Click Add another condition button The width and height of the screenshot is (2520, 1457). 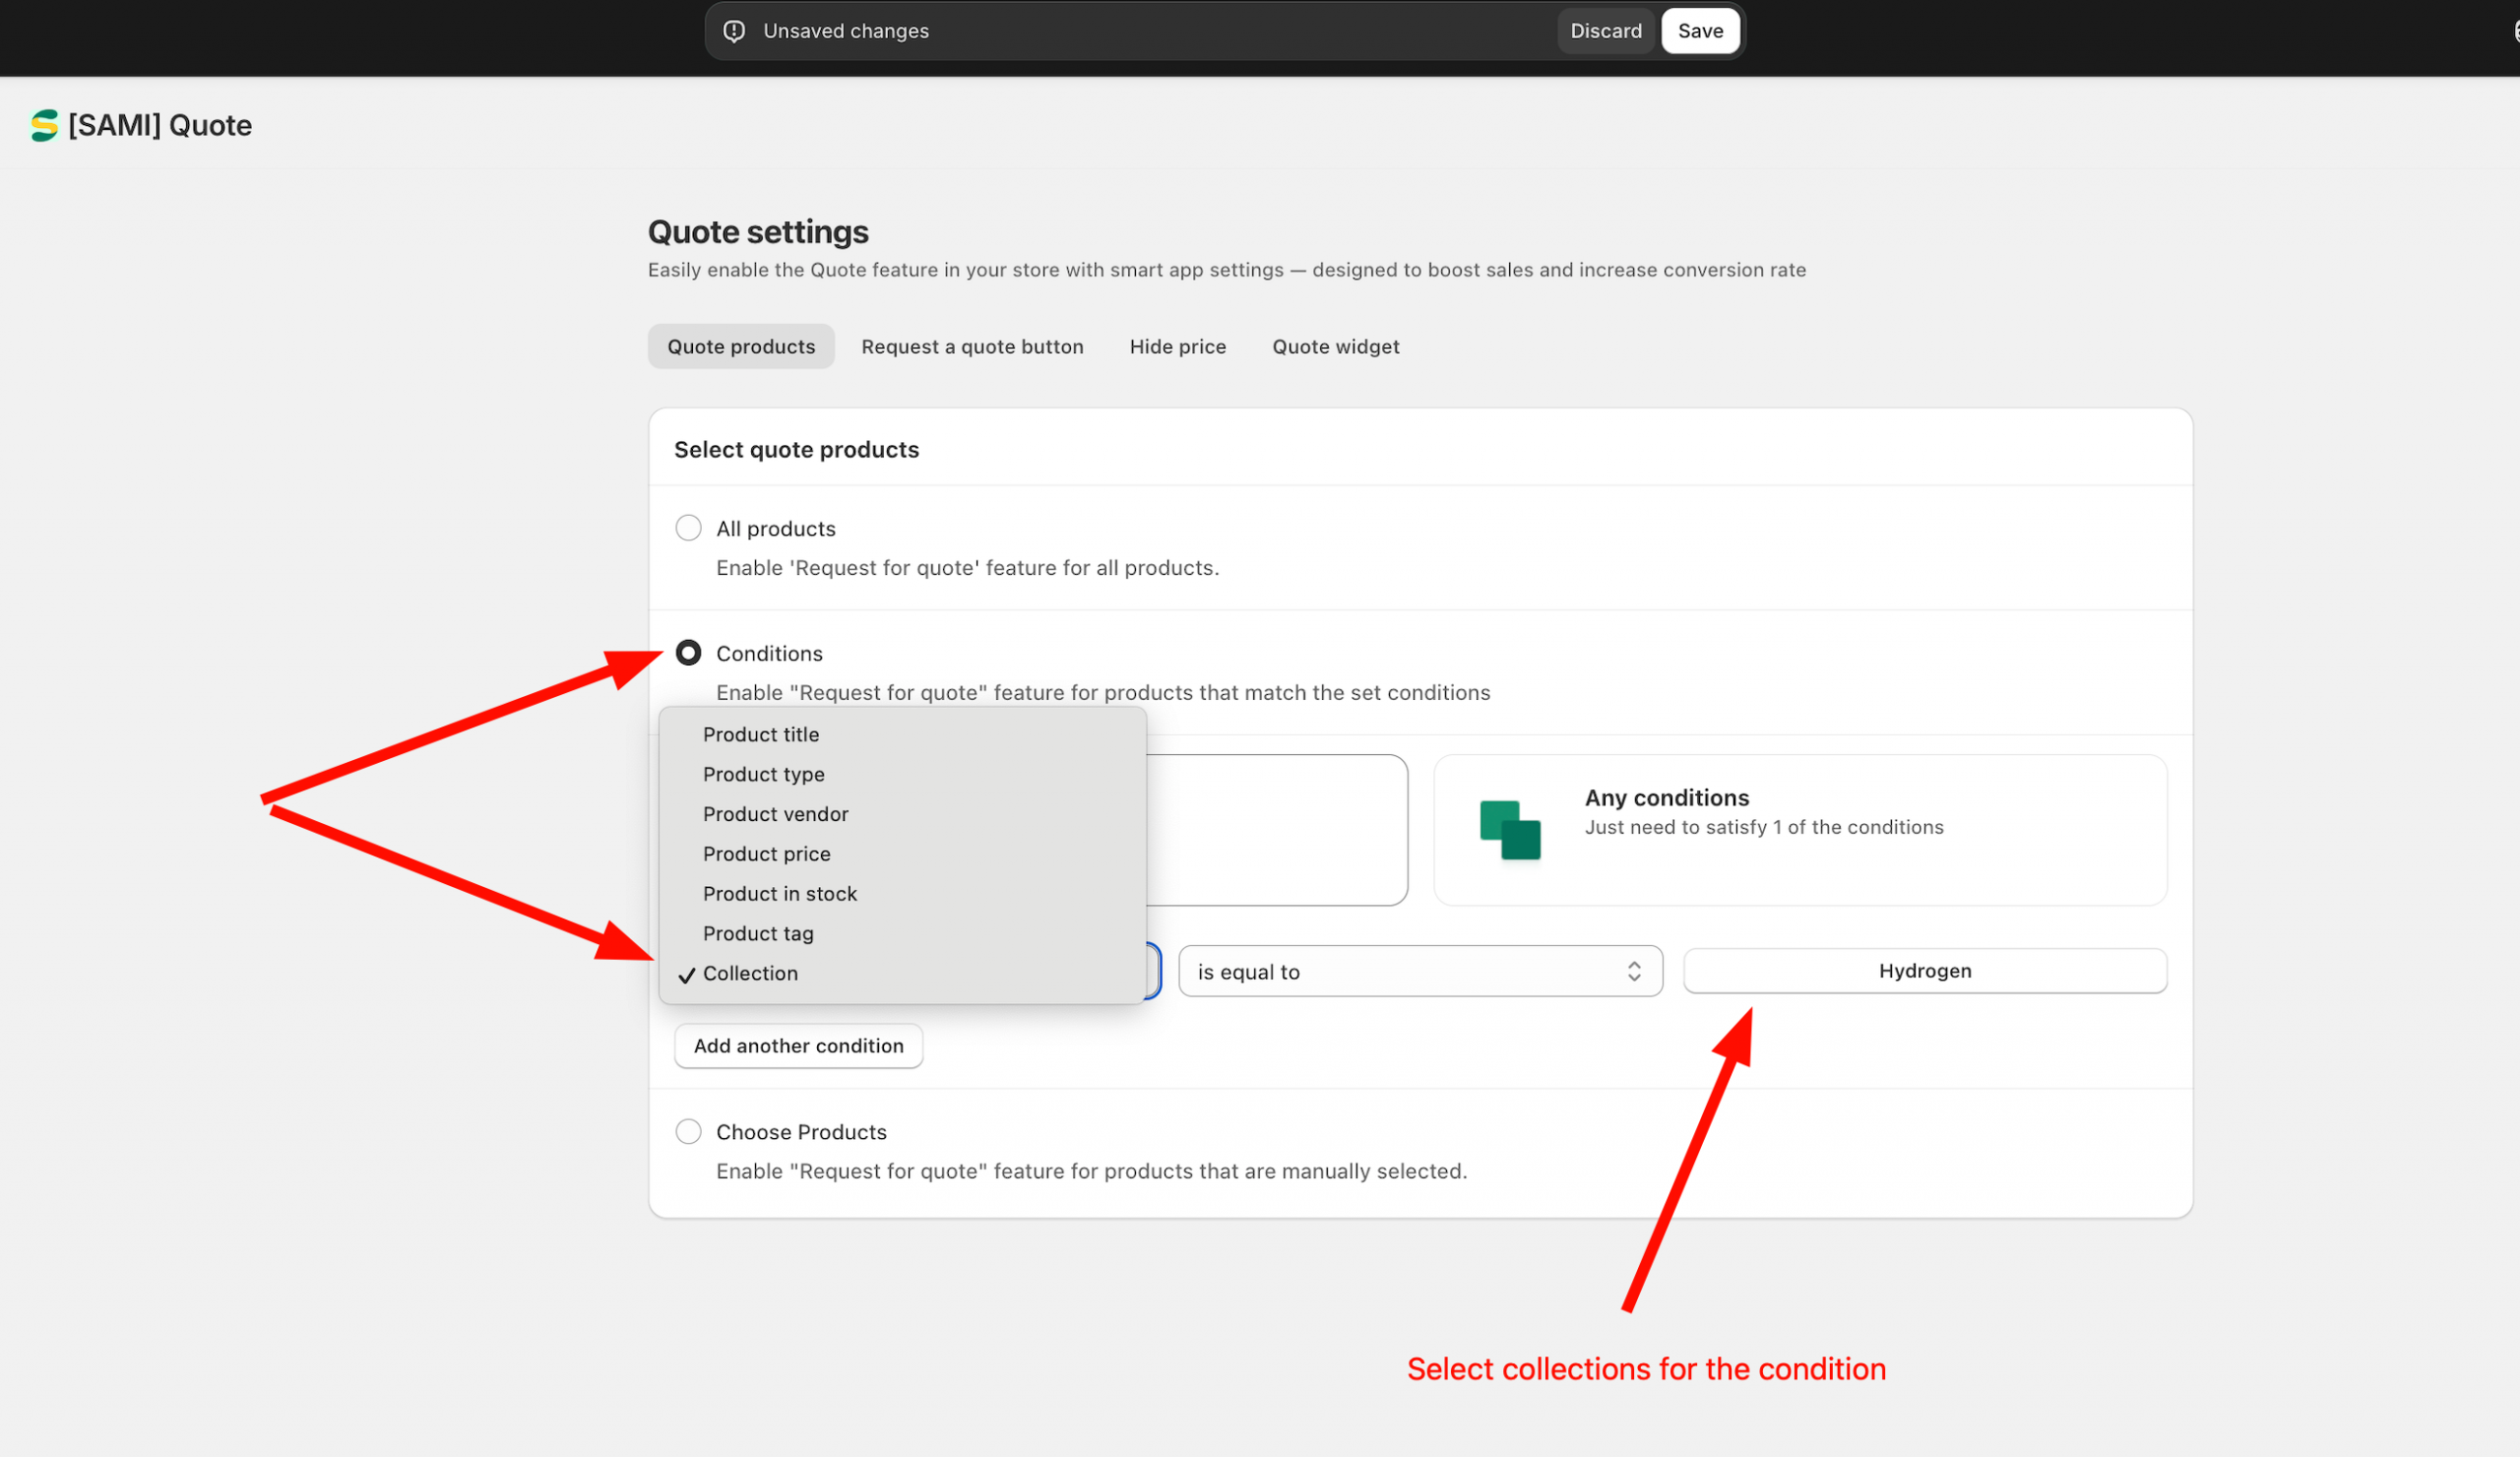tap(798, 1046)
